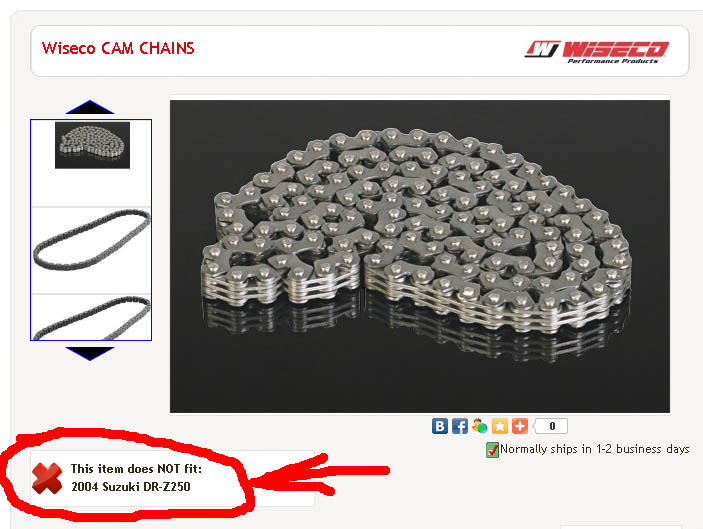
Task: Open more sharing options plus icon
Action: point(520,426)
